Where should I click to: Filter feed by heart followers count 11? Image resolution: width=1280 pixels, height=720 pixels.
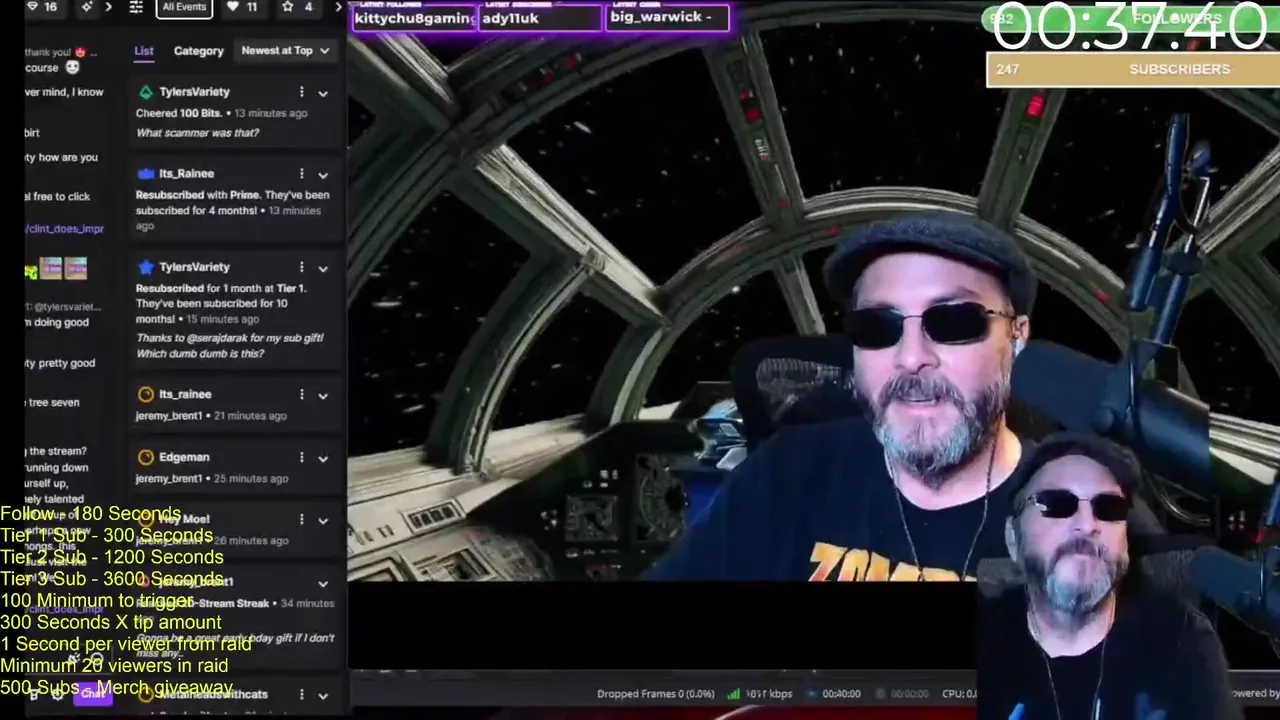(x=241, y=7)
